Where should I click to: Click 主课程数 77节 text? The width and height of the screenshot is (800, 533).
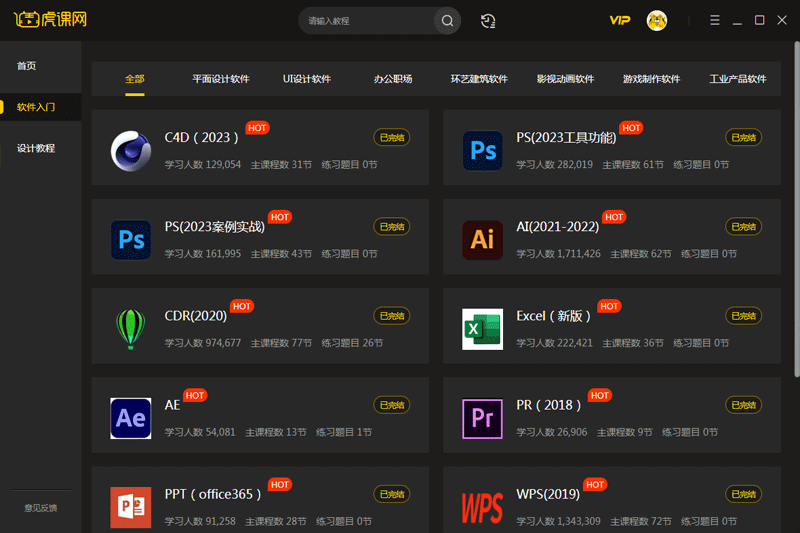[x=281, y=343]
